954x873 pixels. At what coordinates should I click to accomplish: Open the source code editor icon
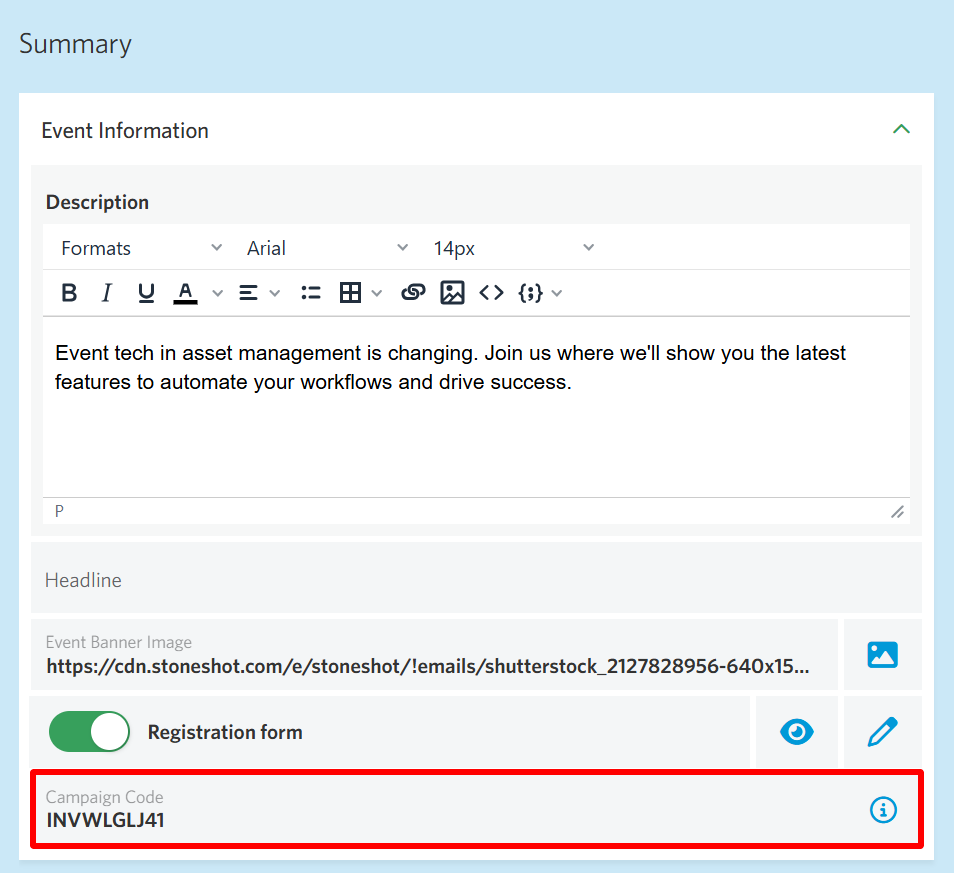point(491,292)
